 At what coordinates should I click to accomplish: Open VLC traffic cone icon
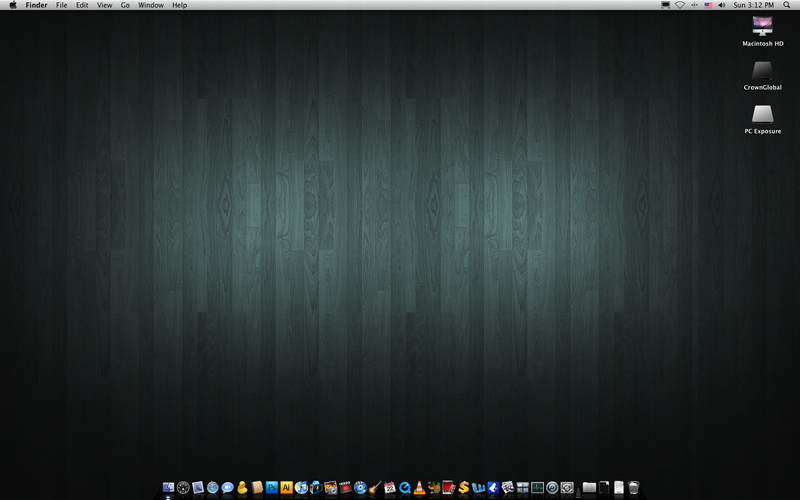coord(419,488)
